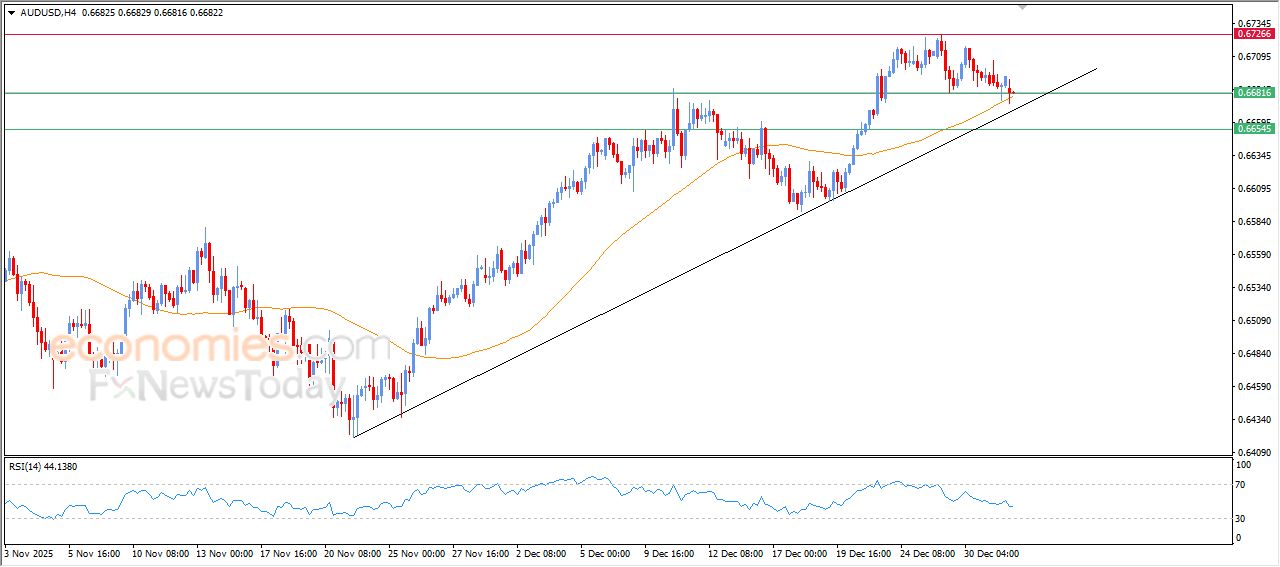Click the 0.67345 value on price scale
This screenshot has width=1280, height=567.
point(1253,23)
